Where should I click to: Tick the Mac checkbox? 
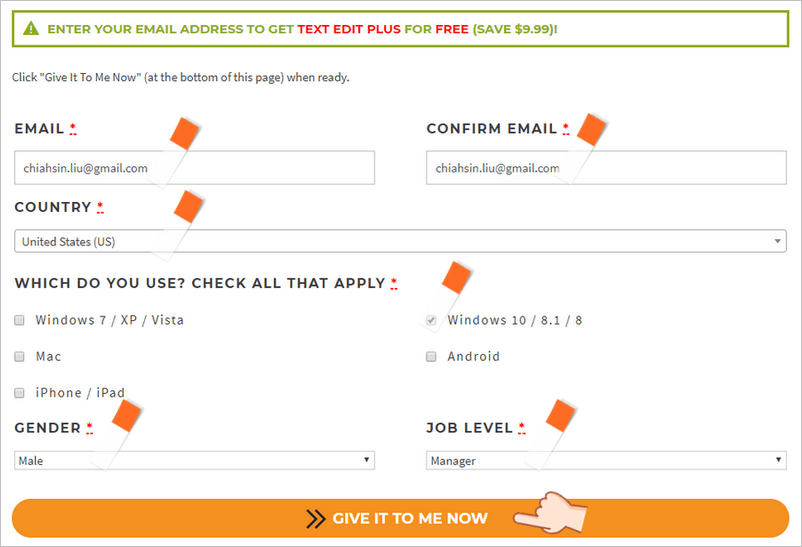pyautogui.click(x=19, y=357)
